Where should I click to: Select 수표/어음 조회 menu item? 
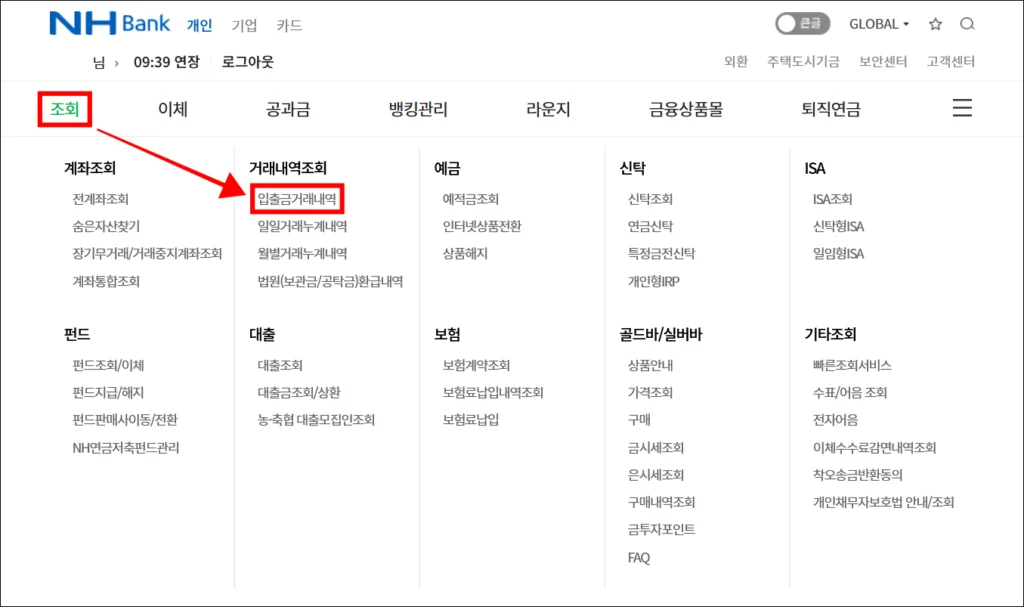click(850, 393)
